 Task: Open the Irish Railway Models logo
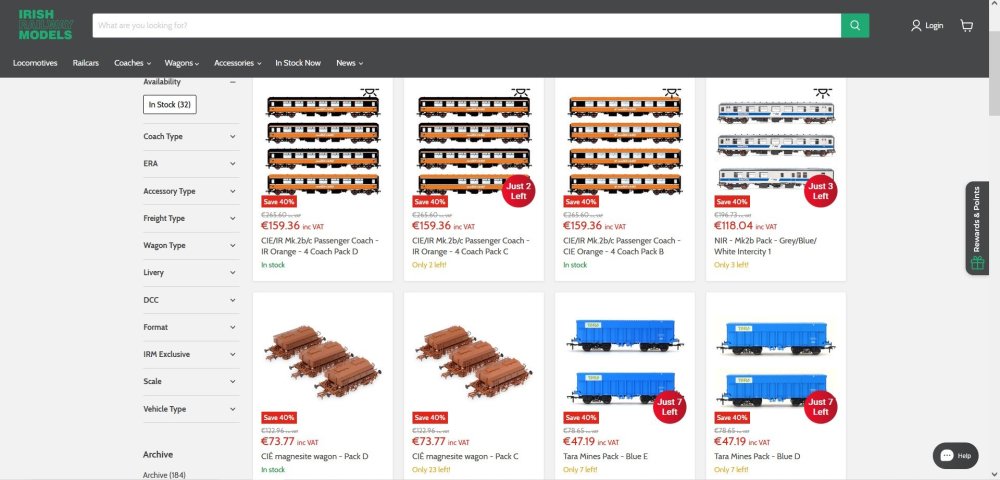tap(46, 25)
